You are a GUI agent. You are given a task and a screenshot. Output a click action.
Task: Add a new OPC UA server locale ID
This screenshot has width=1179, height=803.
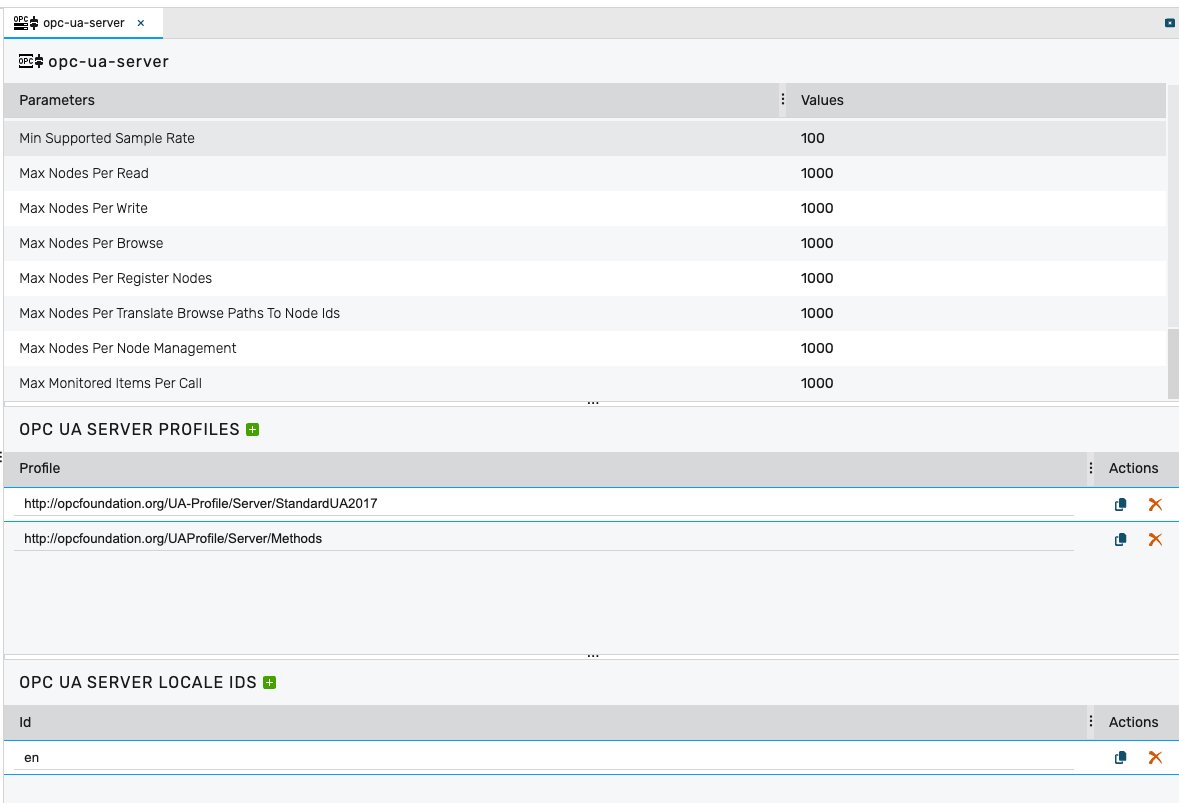coord(269,683)
